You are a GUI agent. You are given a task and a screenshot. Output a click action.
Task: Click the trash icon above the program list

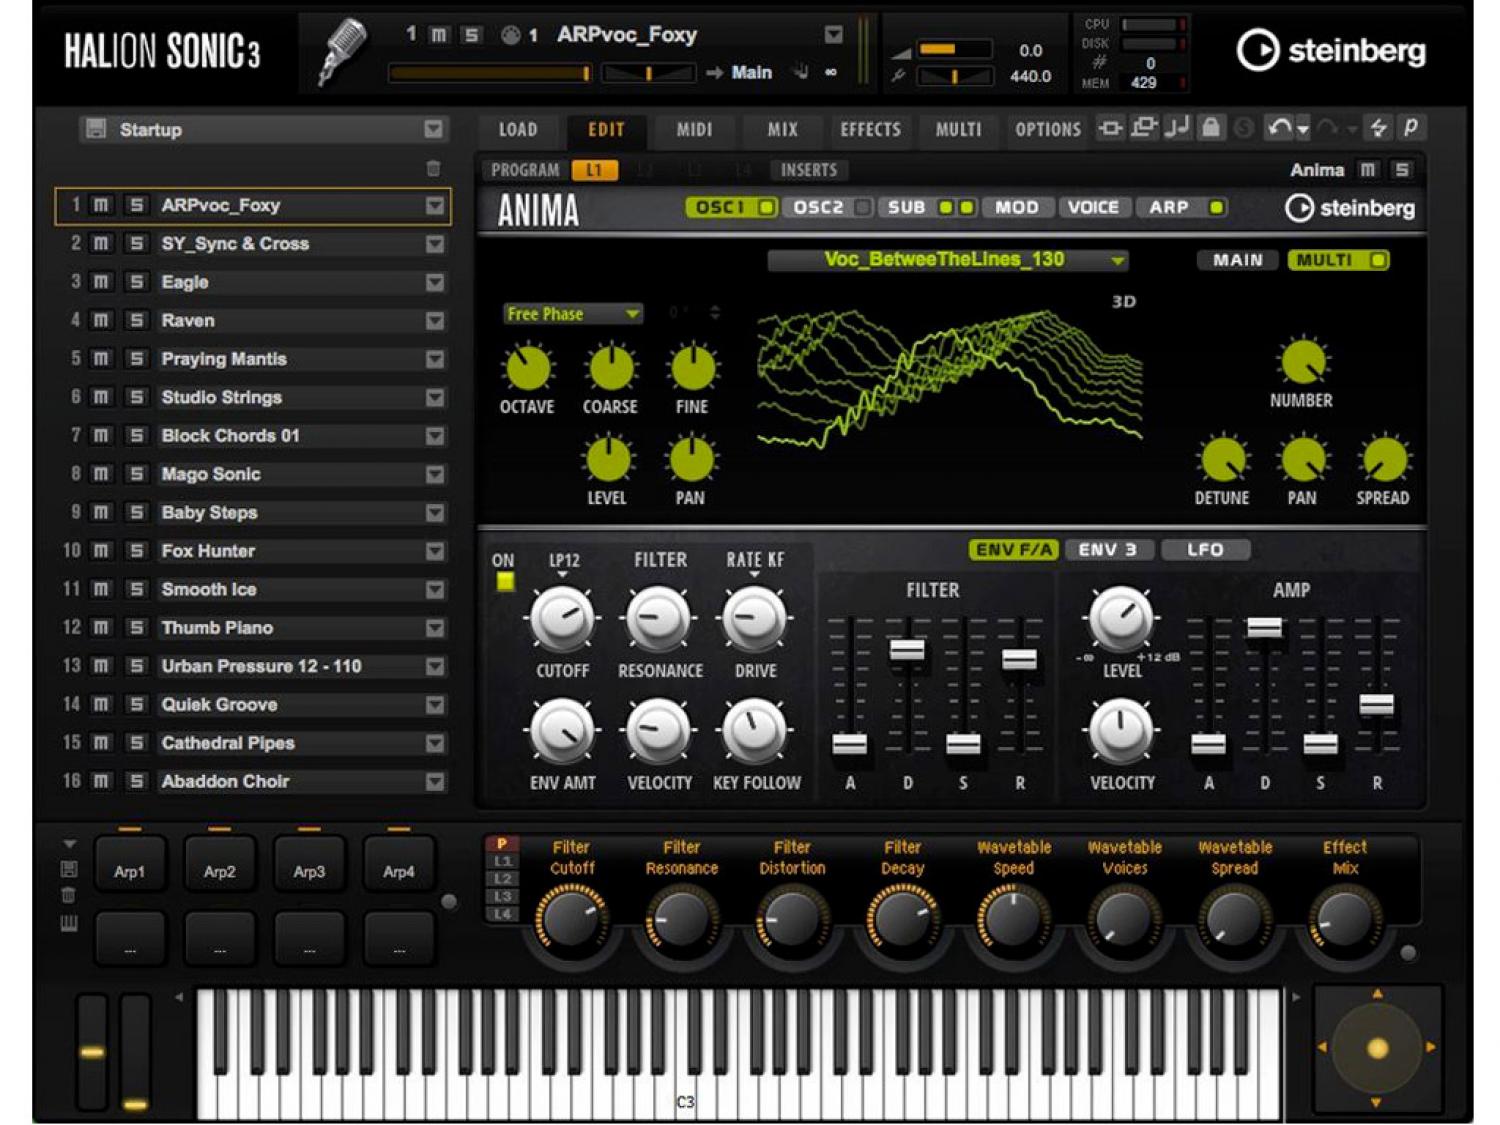[x=433, y=169]
